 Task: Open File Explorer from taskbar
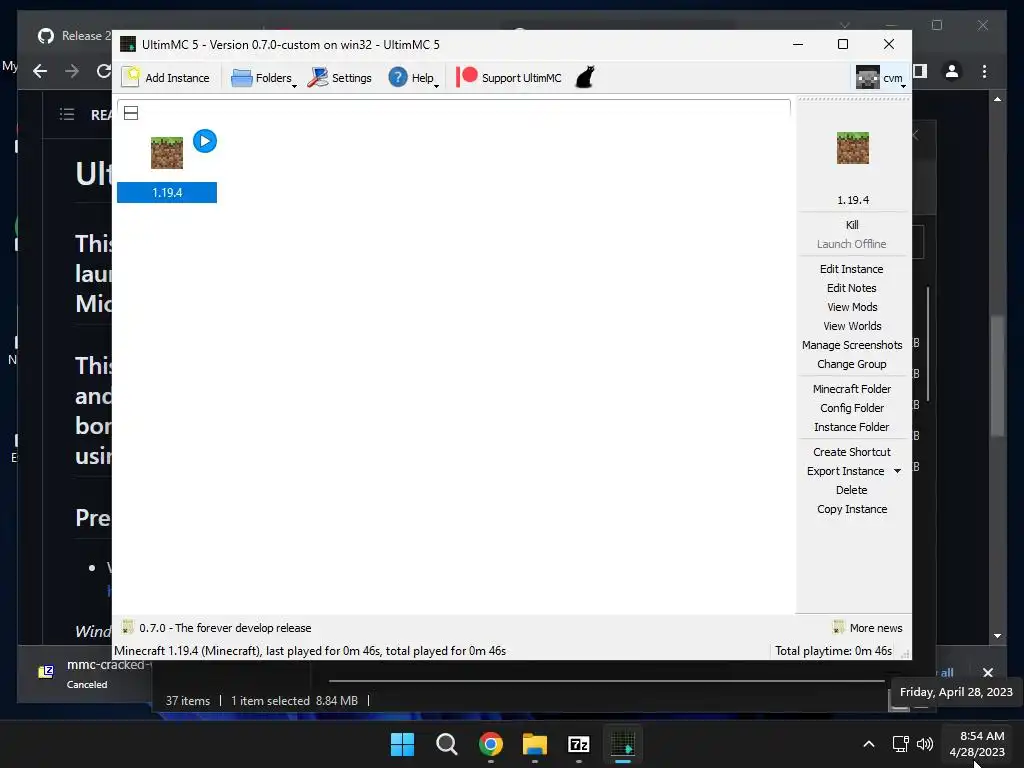(x=535, y=744)
